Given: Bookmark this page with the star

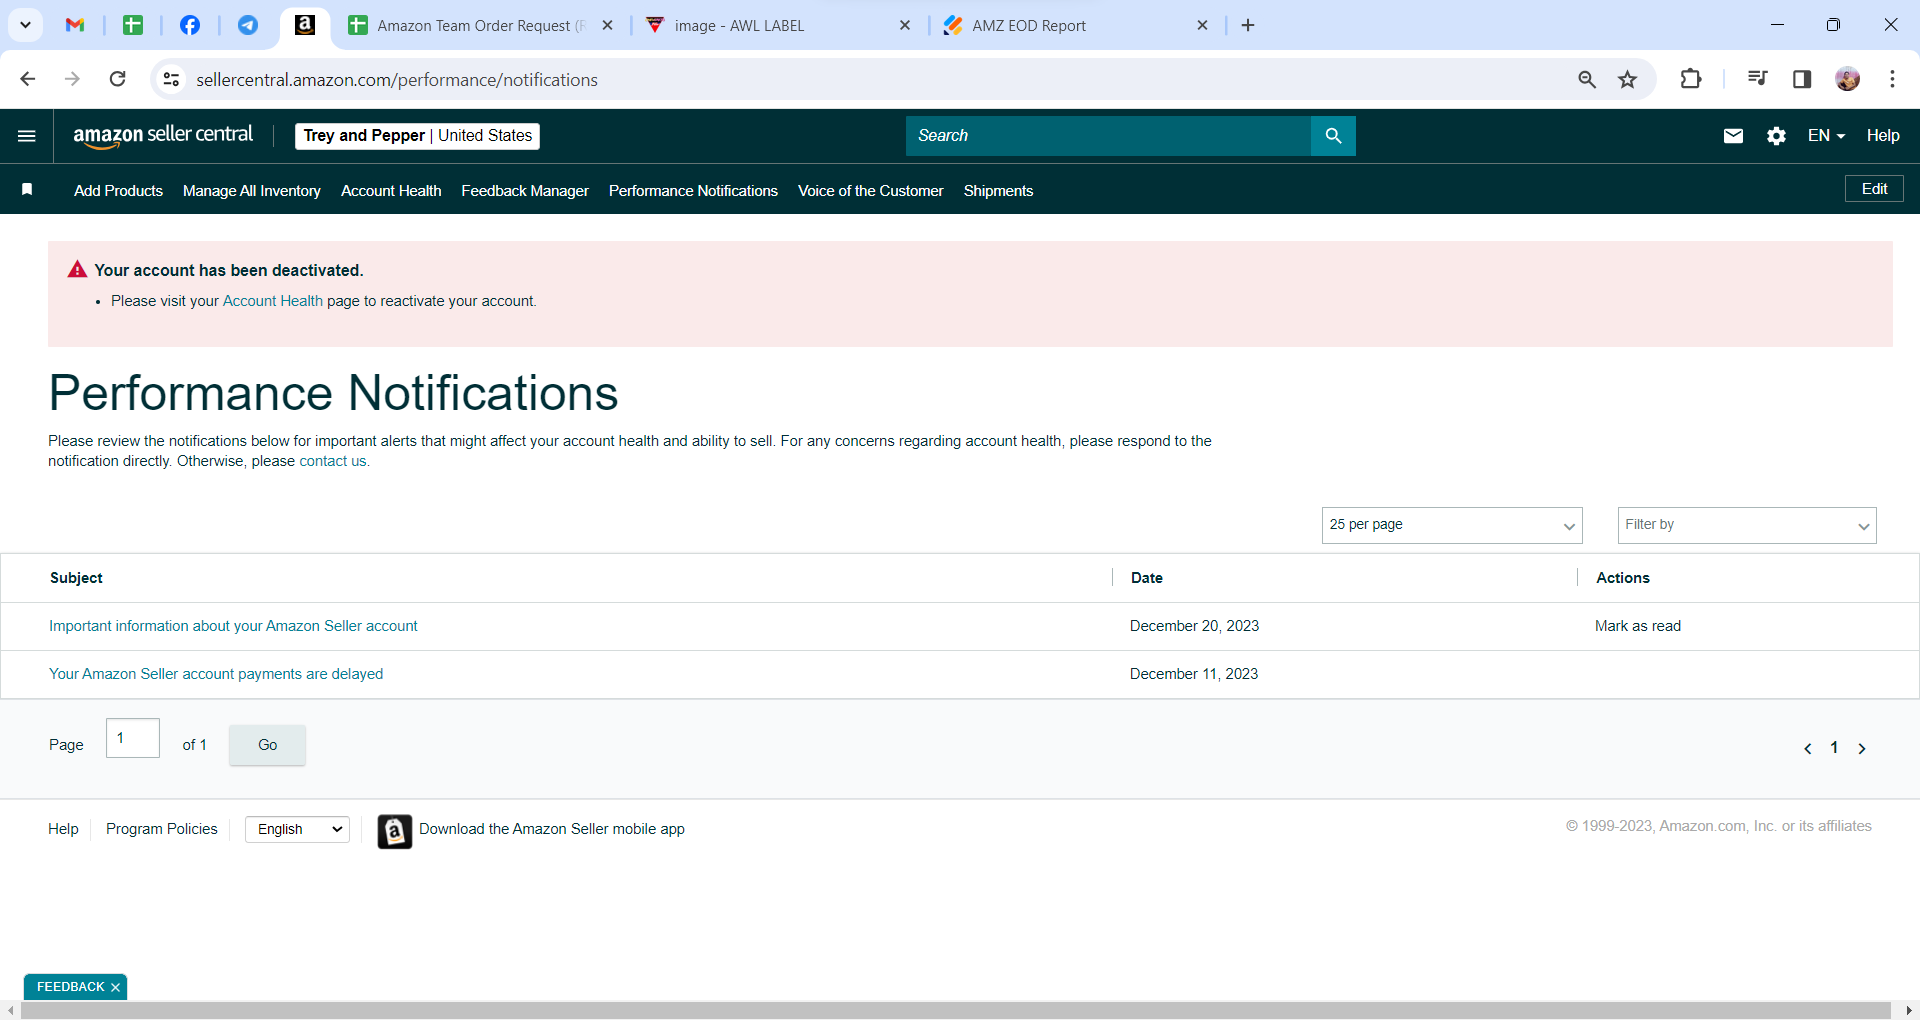Looking at the screenshot, I should pyautogui.click(x=1628, y=79).
